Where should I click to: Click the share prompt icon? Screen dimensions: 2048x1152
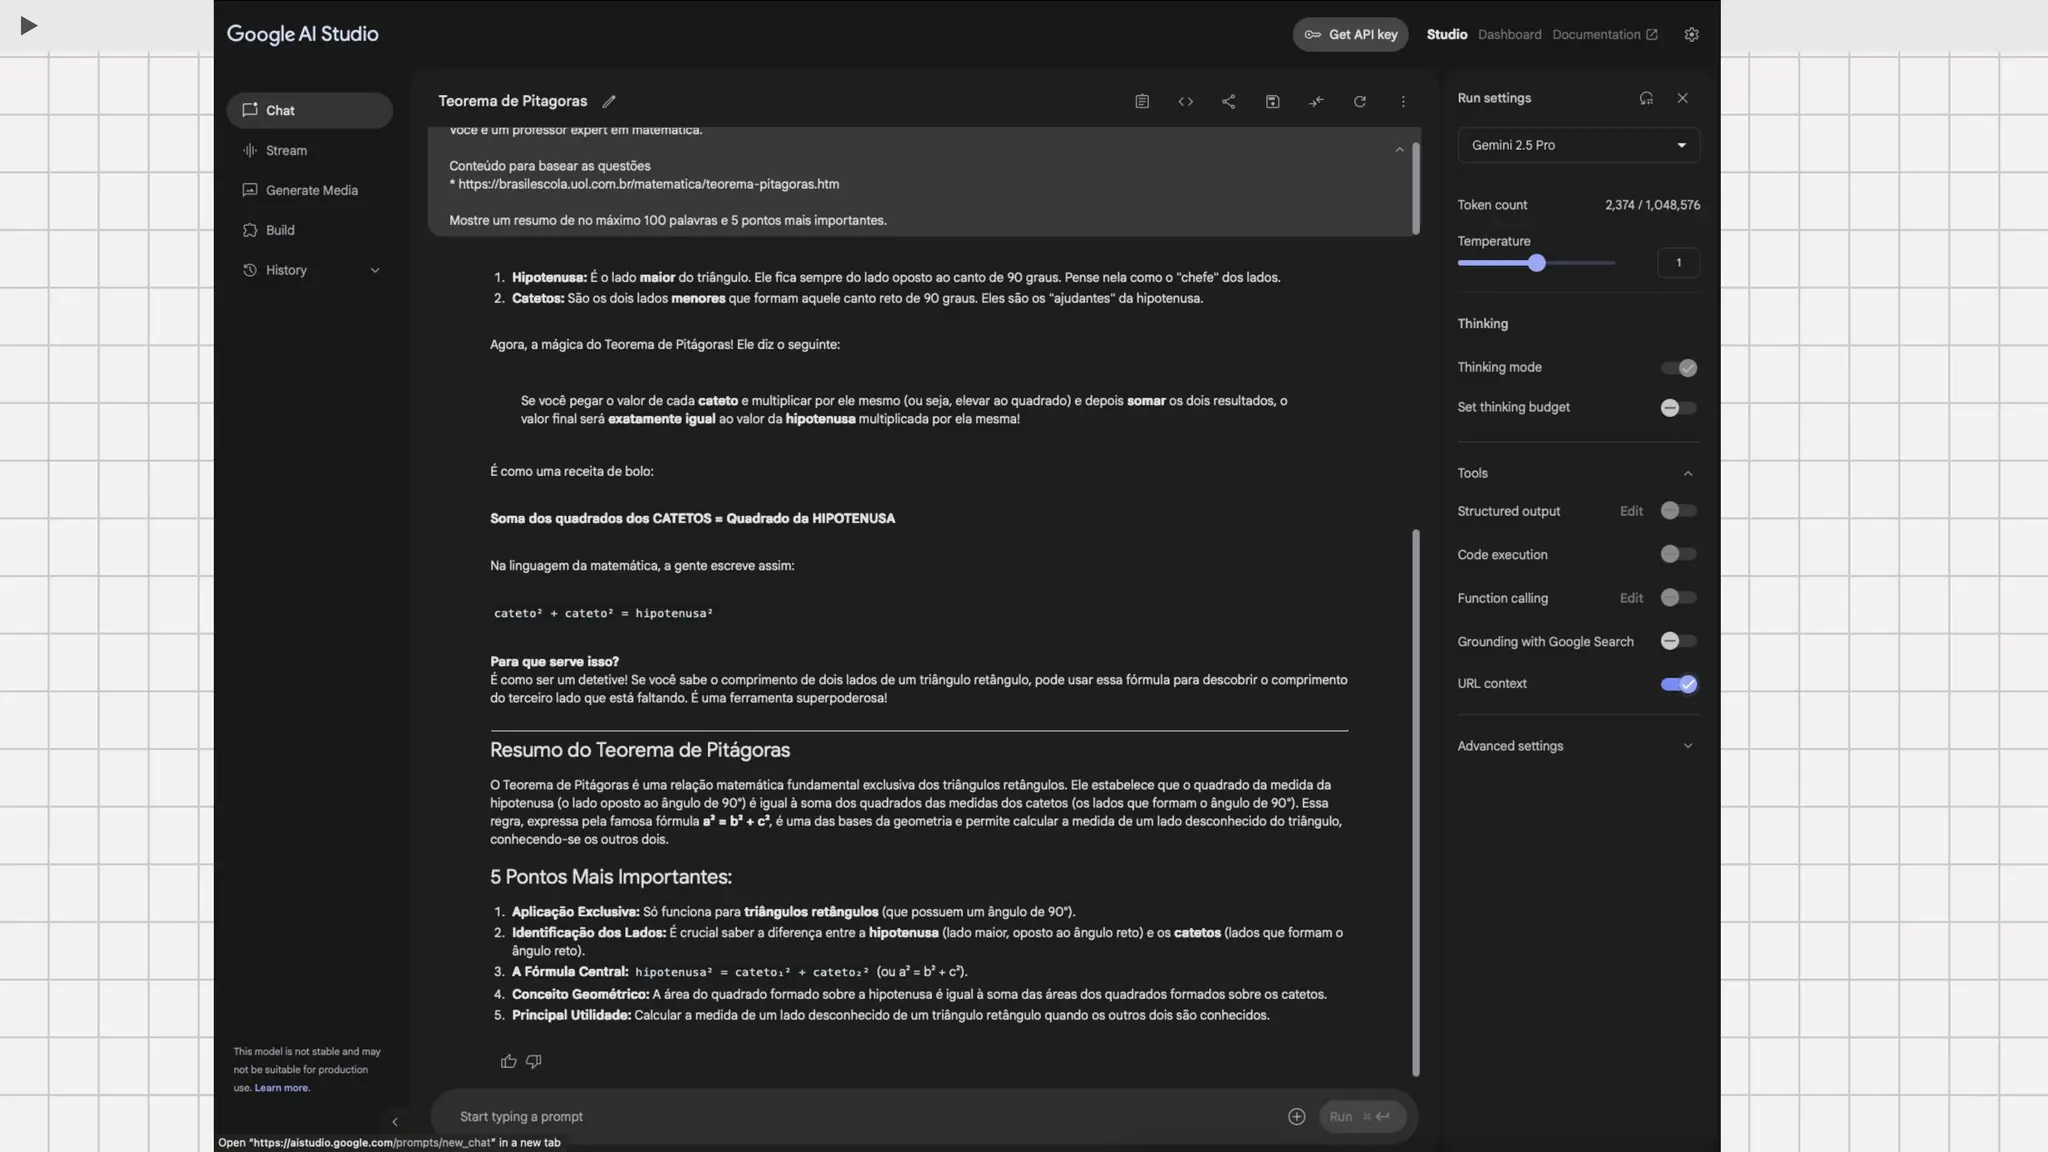[x=1228, y=101]
